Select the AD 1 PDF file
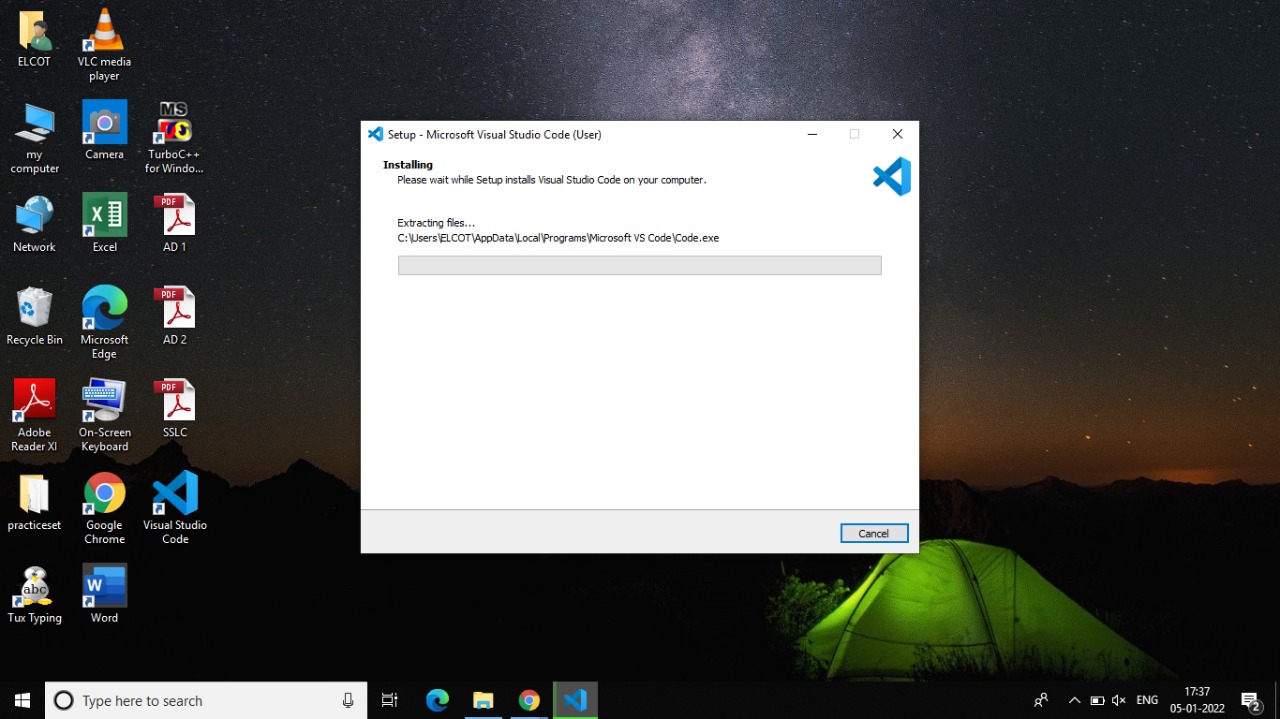 click(x=174, y=224)
